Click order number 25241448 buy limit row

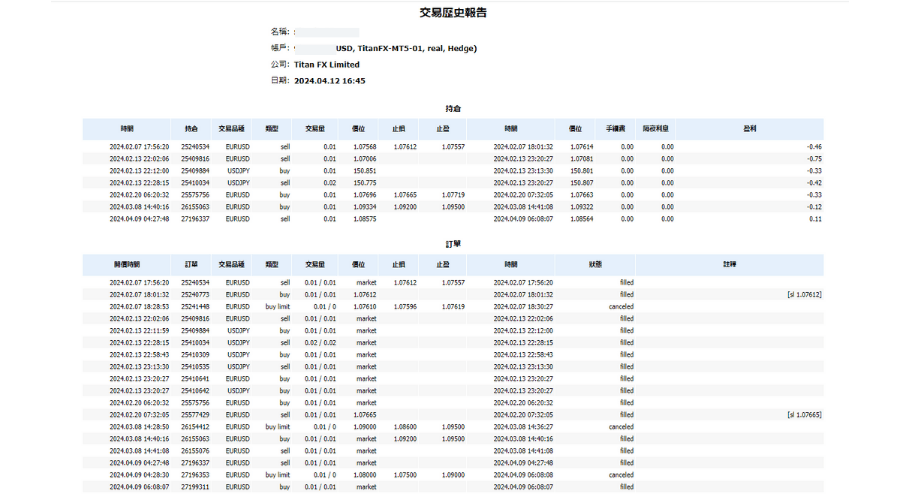pos(196,307)
